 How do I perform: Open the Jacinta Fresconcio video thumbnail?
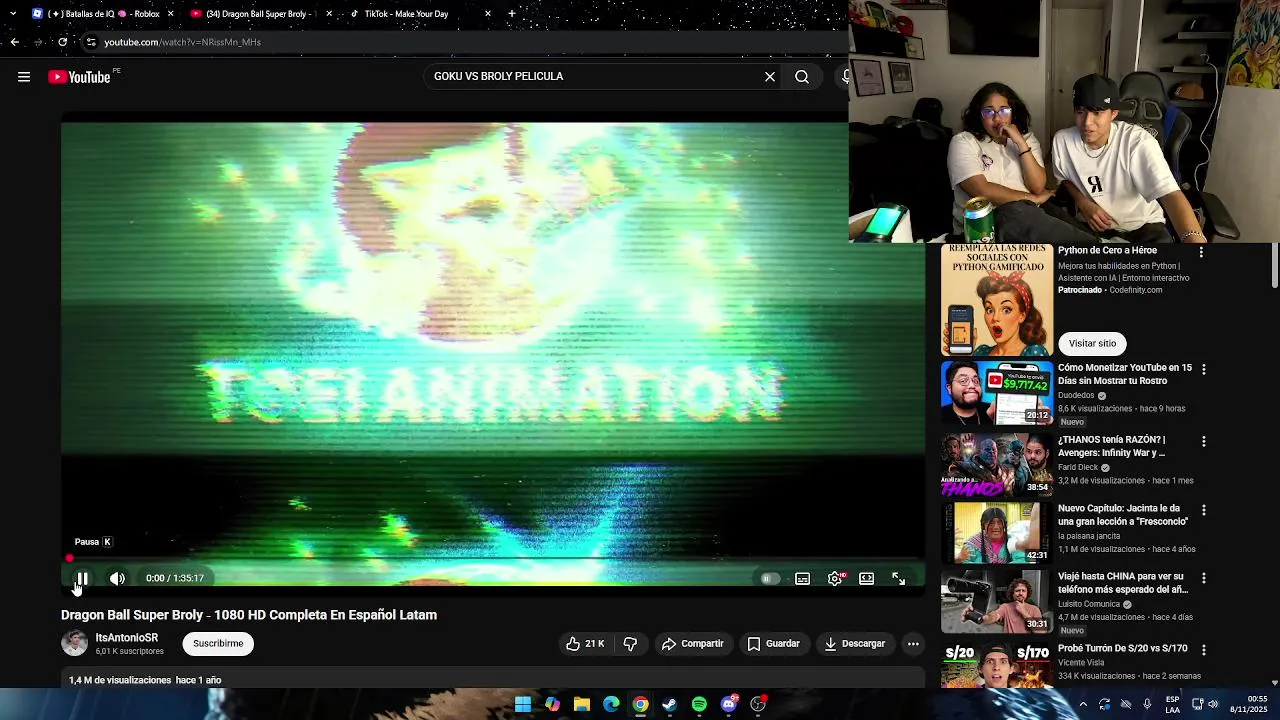click(997, 532)
